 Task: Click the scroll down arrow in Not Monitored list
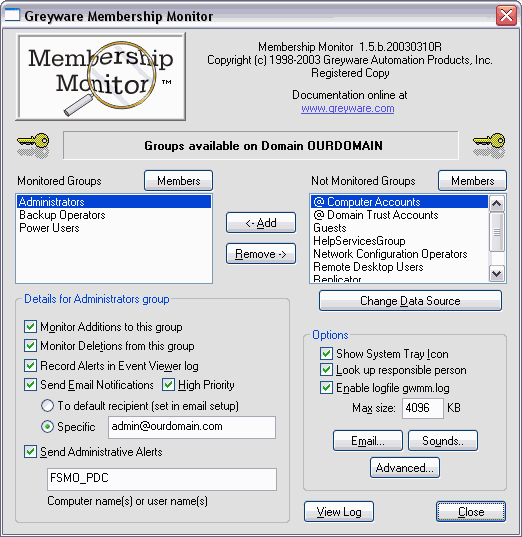click(497, 273)
